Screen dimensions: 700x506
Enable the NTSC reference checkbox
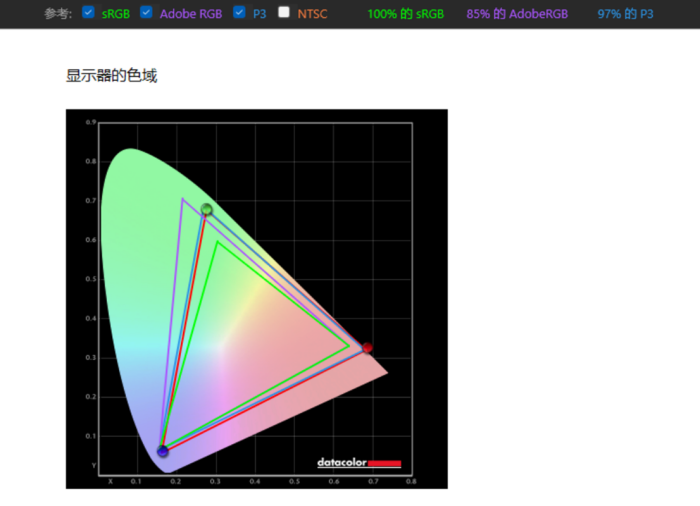point(284,13)
